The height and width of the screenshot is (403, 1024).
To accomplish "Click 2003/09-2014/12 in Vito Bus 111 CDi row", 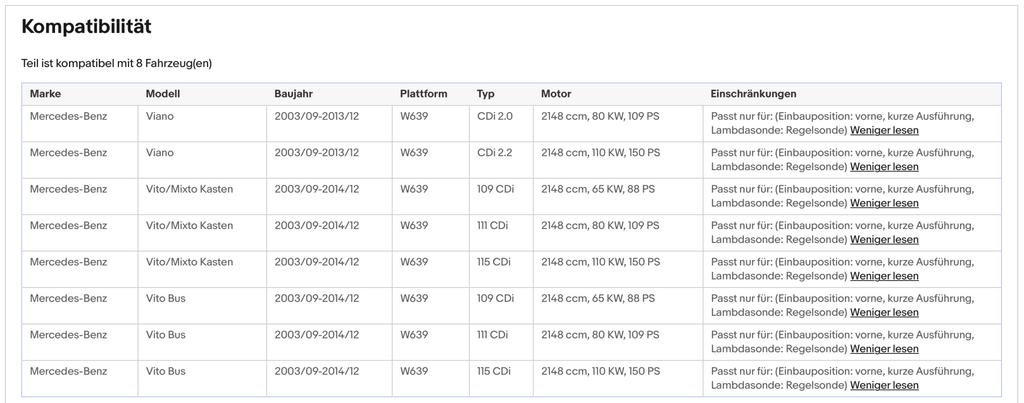I will click(317, 335).
